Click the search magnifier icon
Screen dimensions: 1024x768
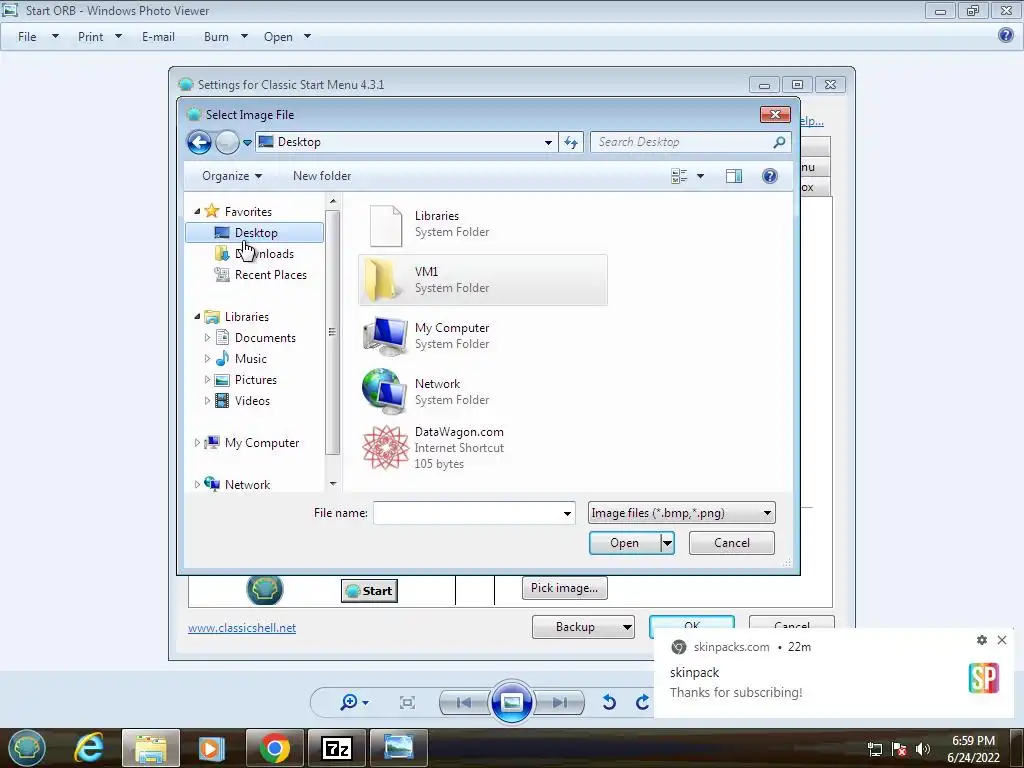779,142
